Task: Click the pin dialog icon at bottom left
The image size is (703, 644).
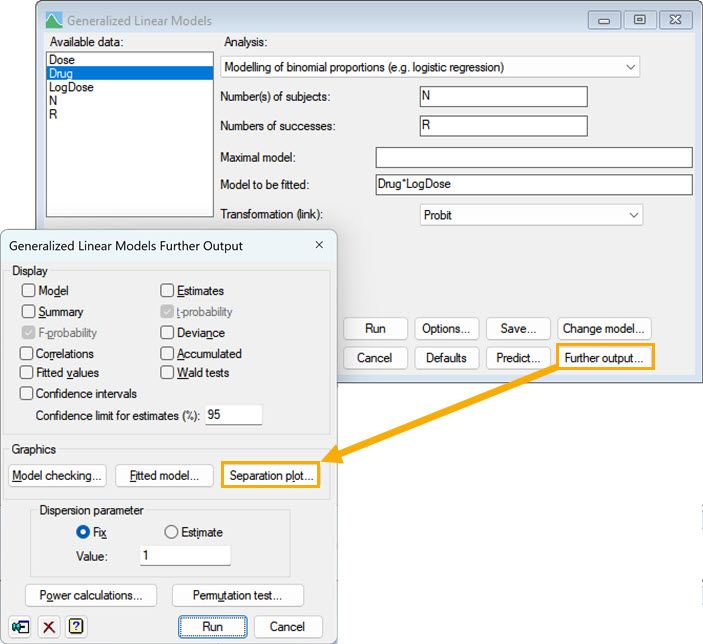Action: (20, 627)
